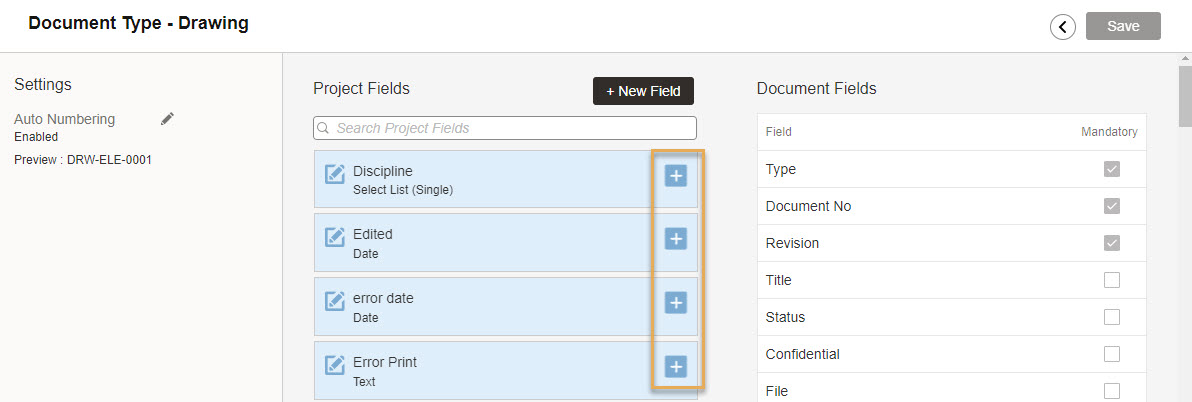The height and width of the screenshot is (402, 1192).
Task: Edit the Auto Numbering setting pencil icon
Action: tap(168, 119)
